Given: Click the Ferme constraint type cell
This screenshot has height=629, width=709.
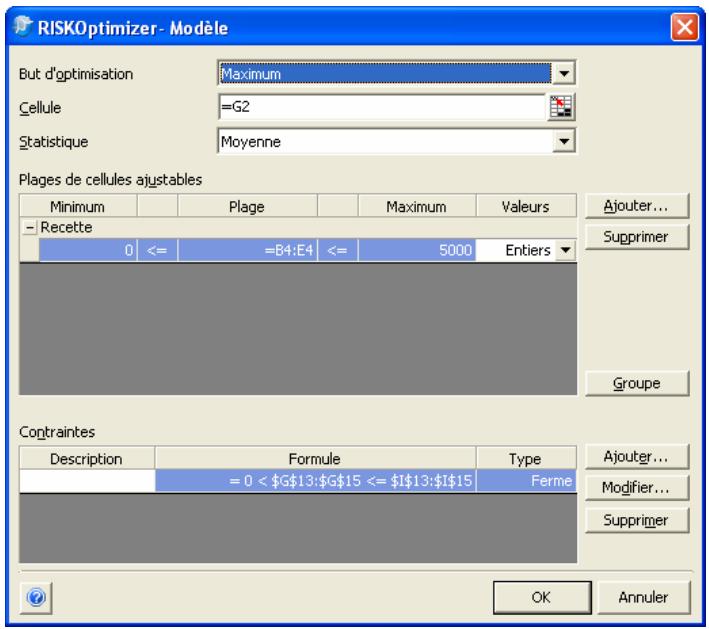Looking at the screenshot, I should tap(526, 481).
